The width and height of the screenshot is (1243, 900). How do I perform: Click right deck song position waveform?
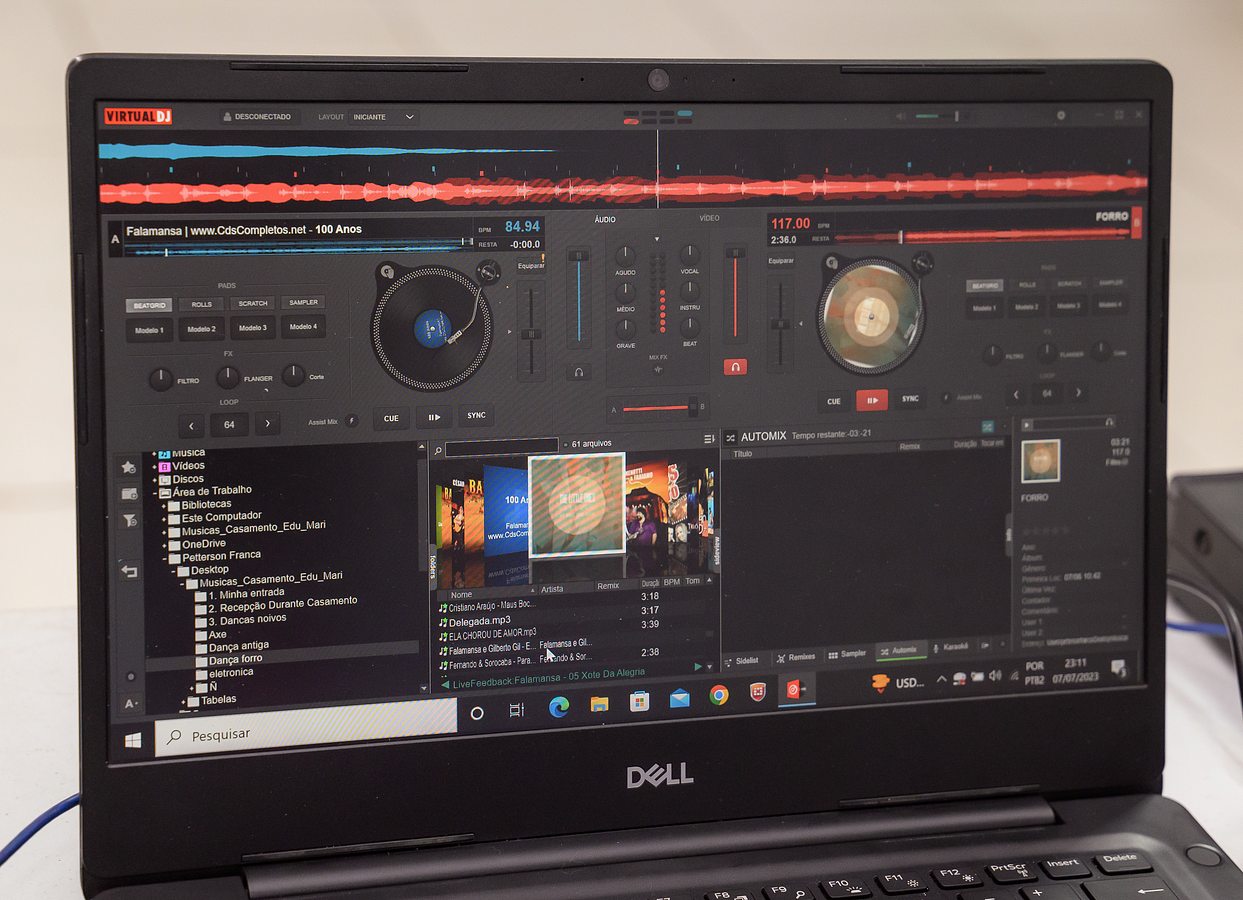[x=982, y=236]
